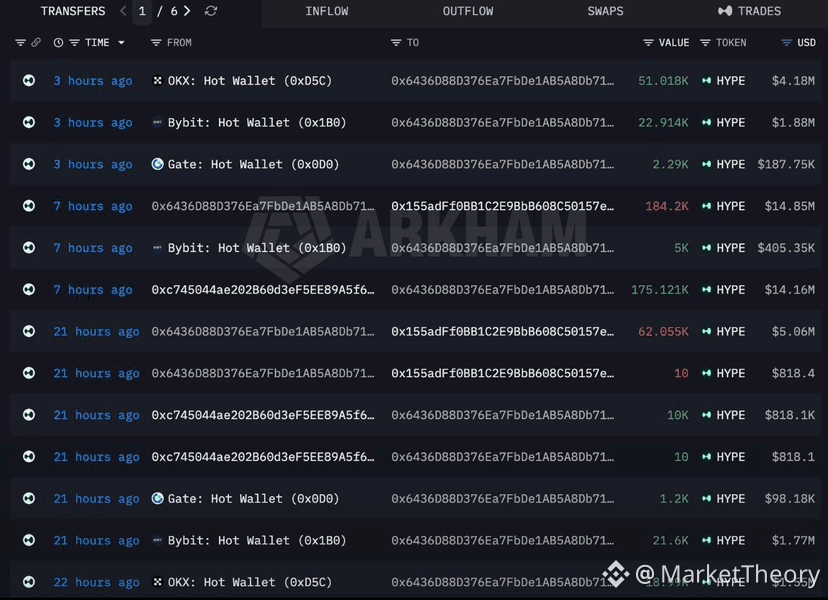
Task: Click the 62.055K value
Action: pos(663,331)
